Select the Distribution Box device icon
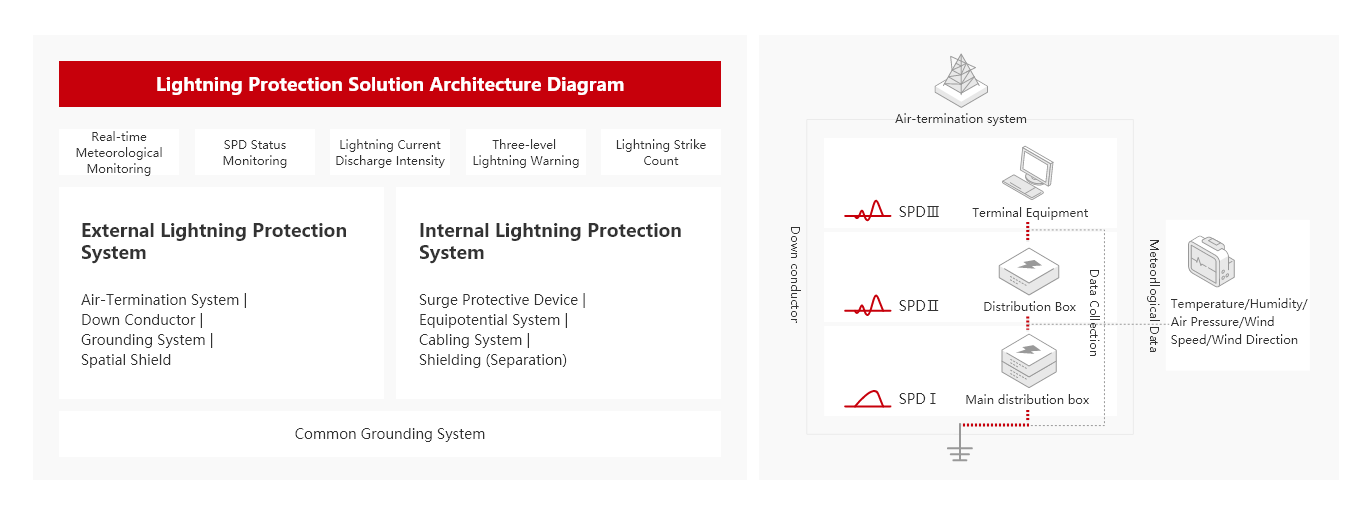1371x515 pixels. [1029, 271]
